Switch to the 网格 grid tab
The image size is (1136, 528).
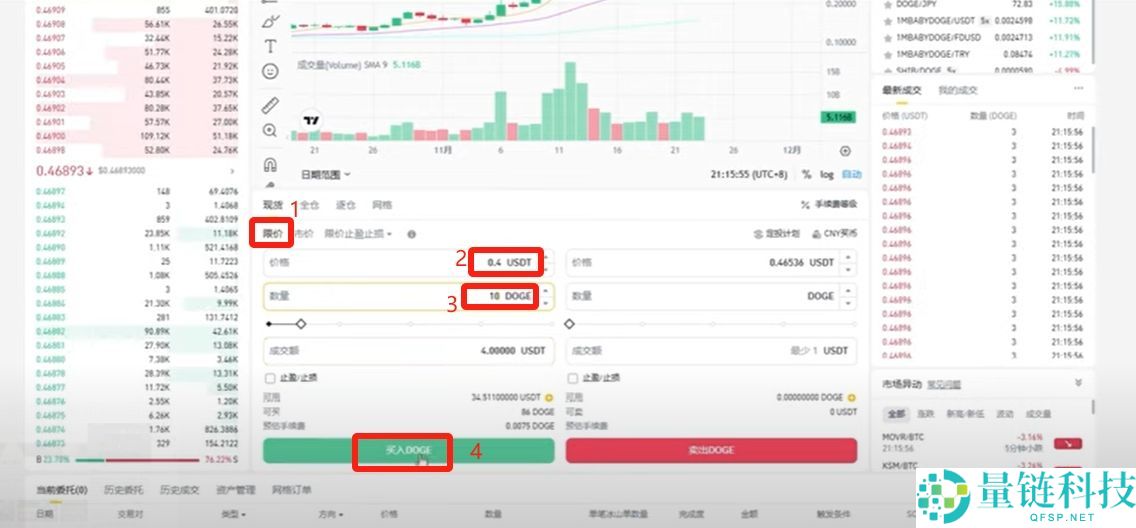(x=382, y=205)
